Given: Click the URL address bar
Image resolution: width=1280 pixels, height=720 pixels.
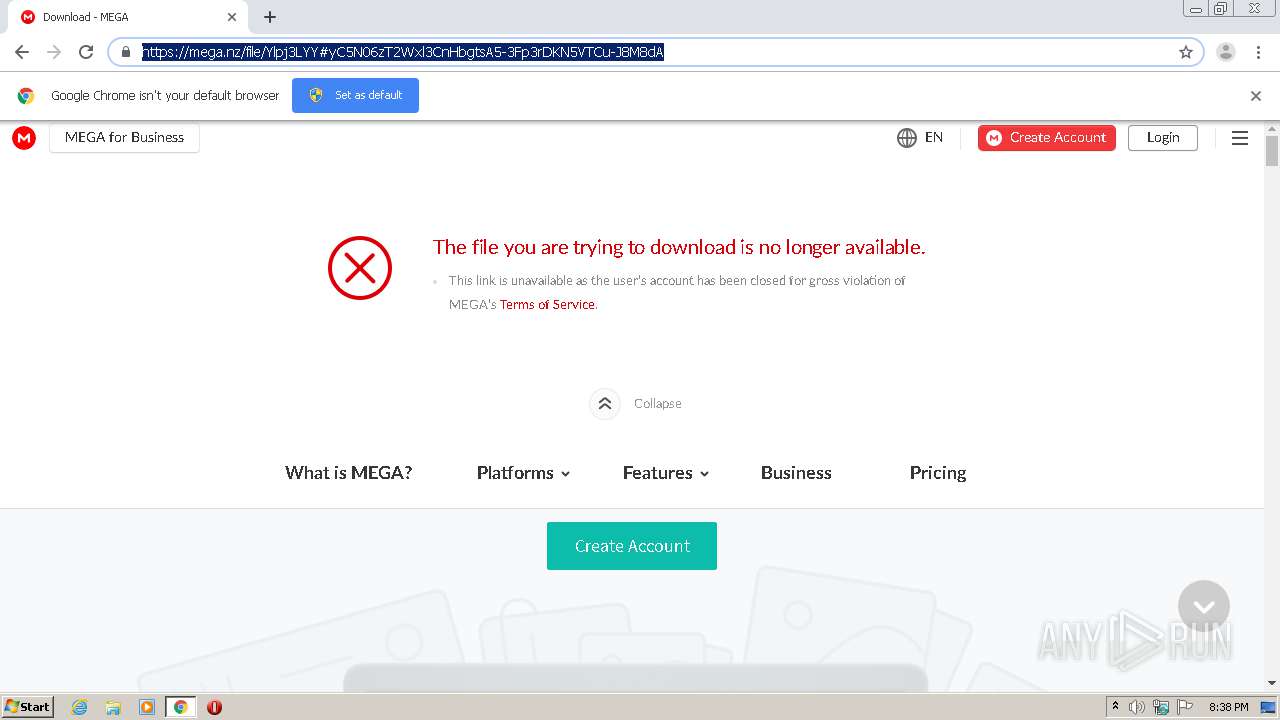Looking at the screenshot, I should [655, 52].
